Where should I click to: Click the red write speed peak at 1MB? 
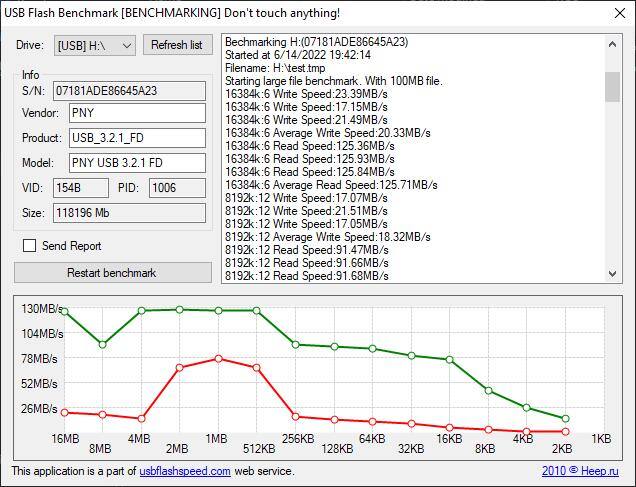(x=218, y=358)
